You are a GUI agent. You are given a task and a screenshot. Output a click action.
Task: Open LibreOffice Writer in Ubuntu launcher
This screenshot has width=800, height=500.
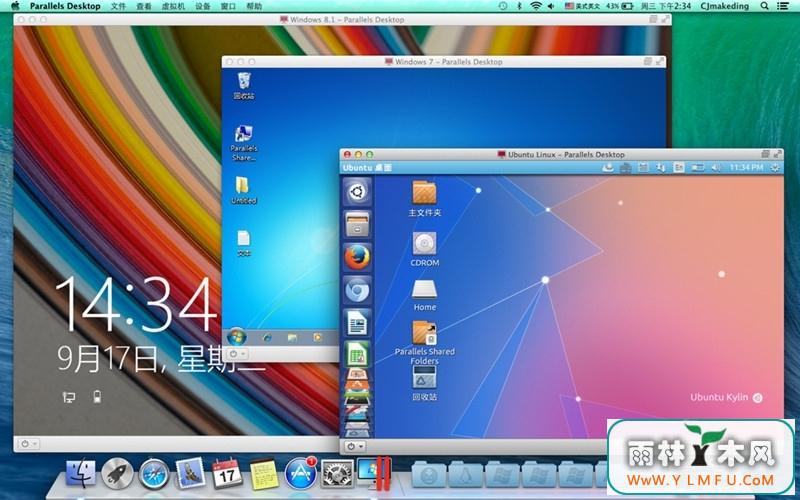[x=357, y=322]
